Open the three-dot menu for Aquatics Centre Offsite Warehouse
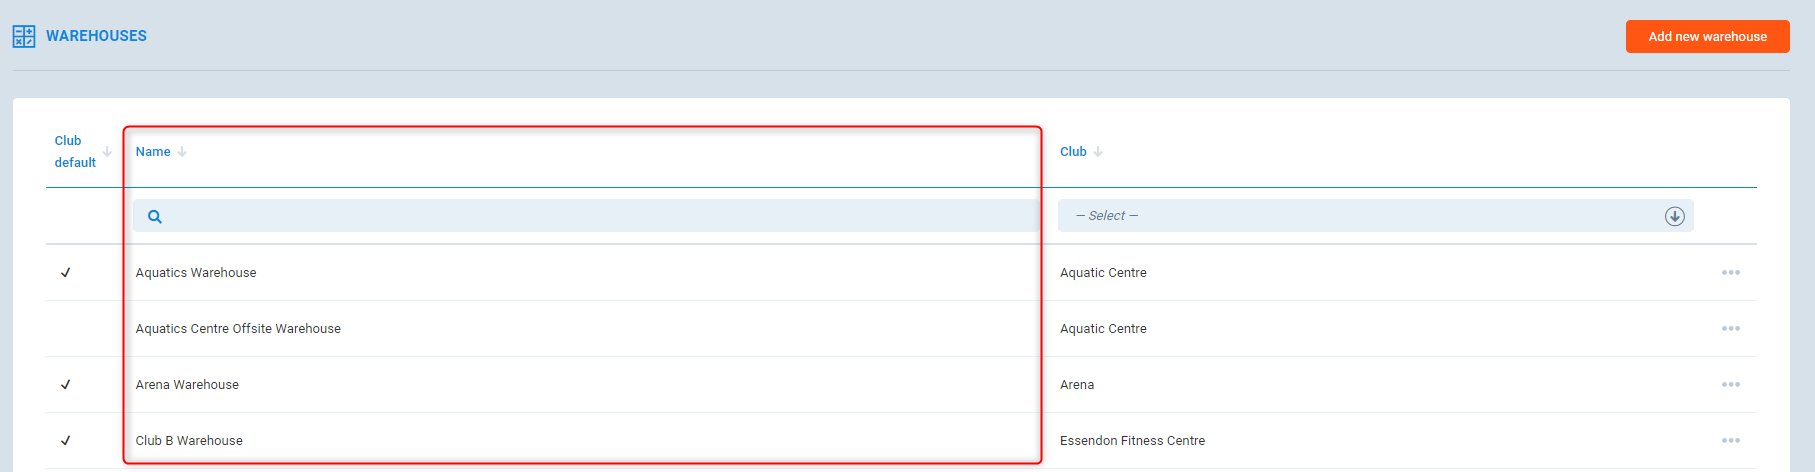The height and width of the screenshot is (472, 1815). pos(1730,329)
